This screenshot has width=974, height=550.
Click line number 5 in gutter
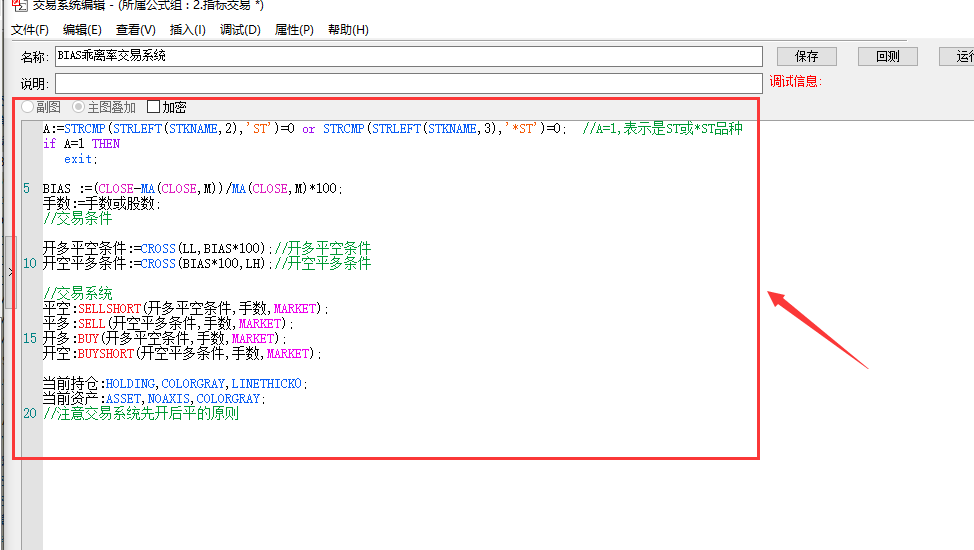tap(27, 188)
